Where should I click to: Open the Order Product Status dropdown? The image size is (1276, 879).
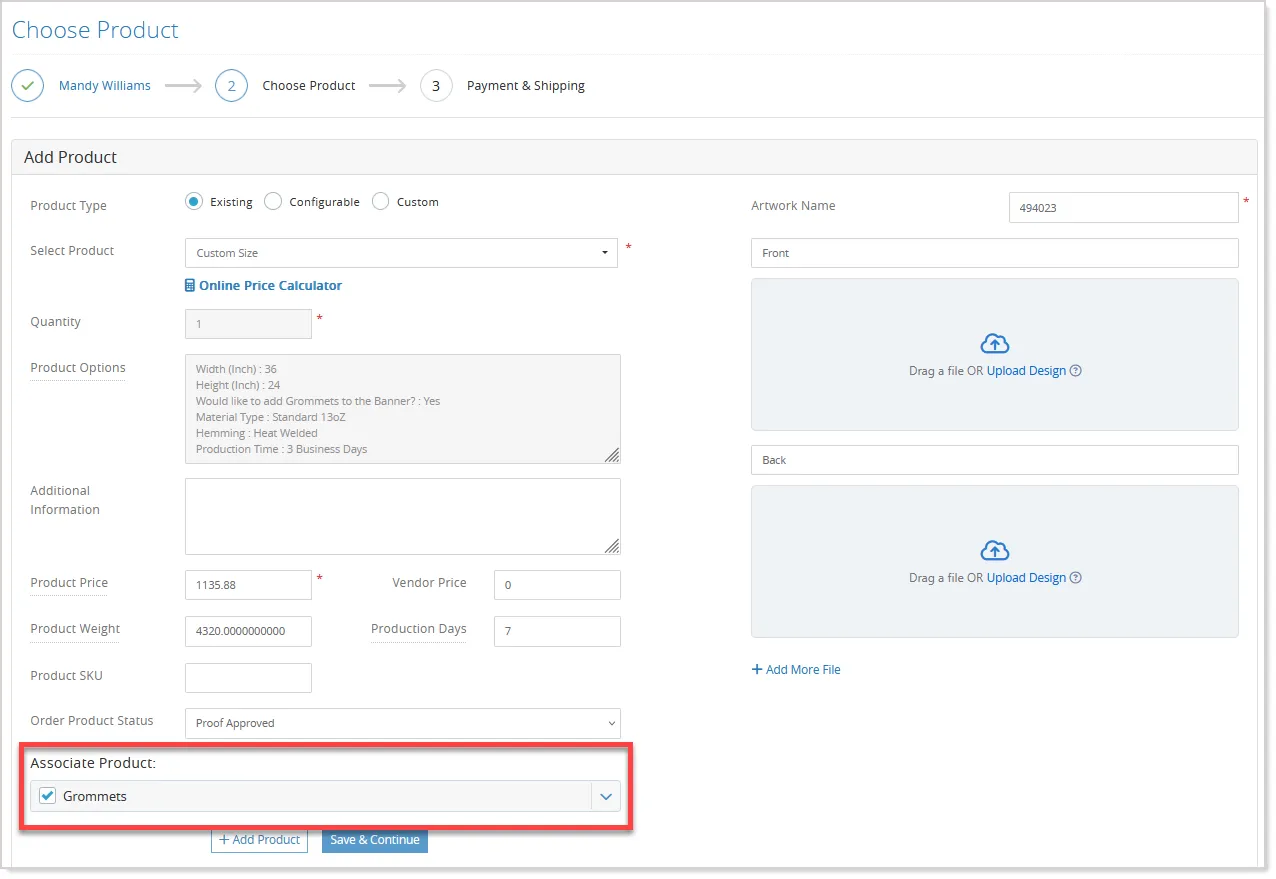coord(403,723)
